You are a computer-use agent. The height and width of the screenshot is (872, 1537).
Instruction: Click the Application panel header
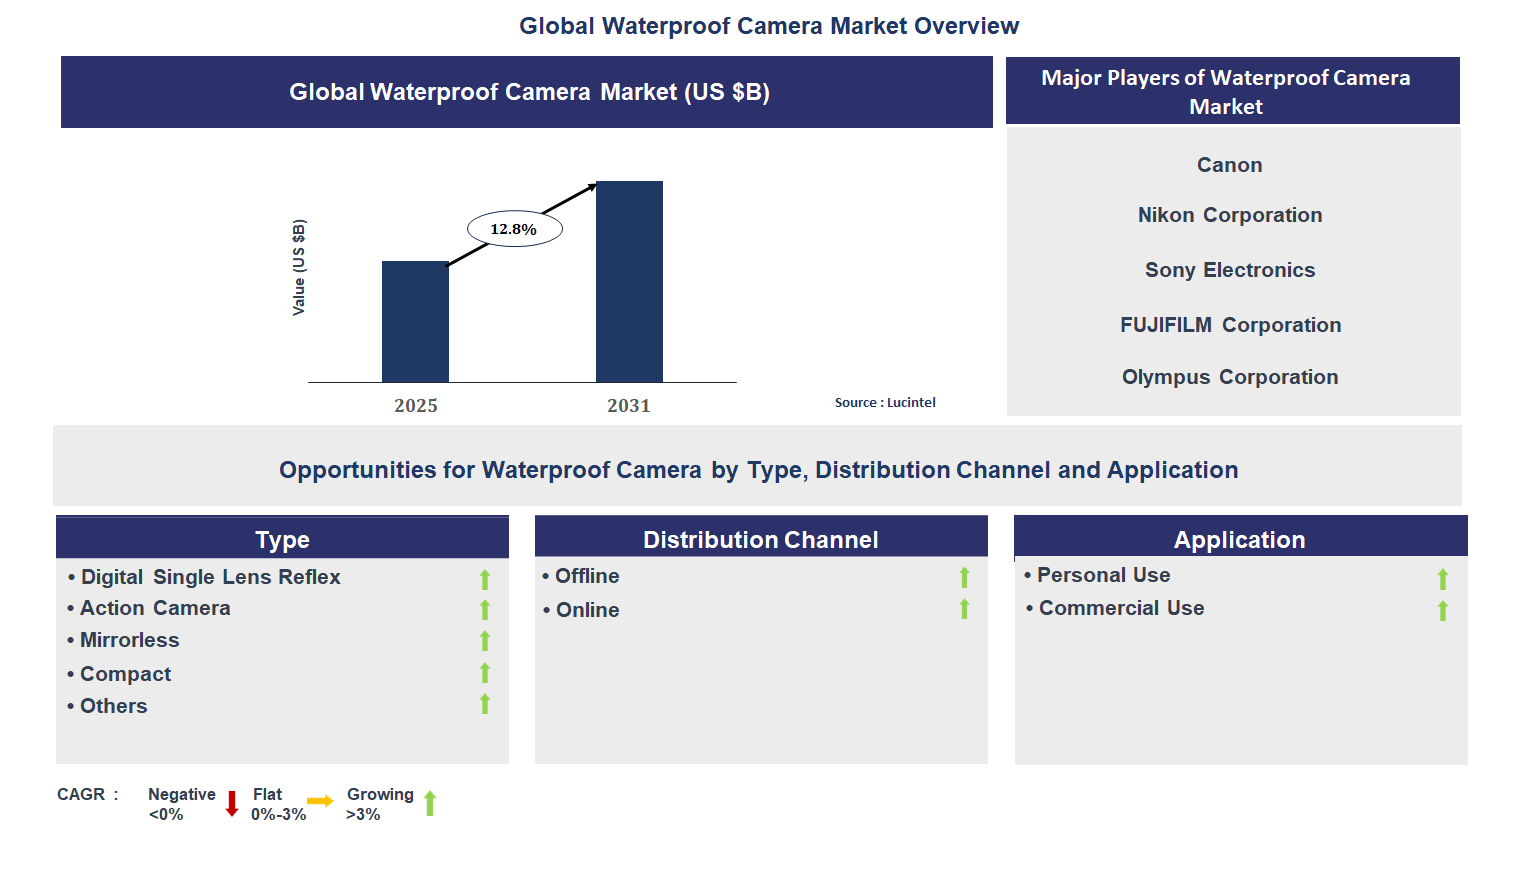(1240, 539)
